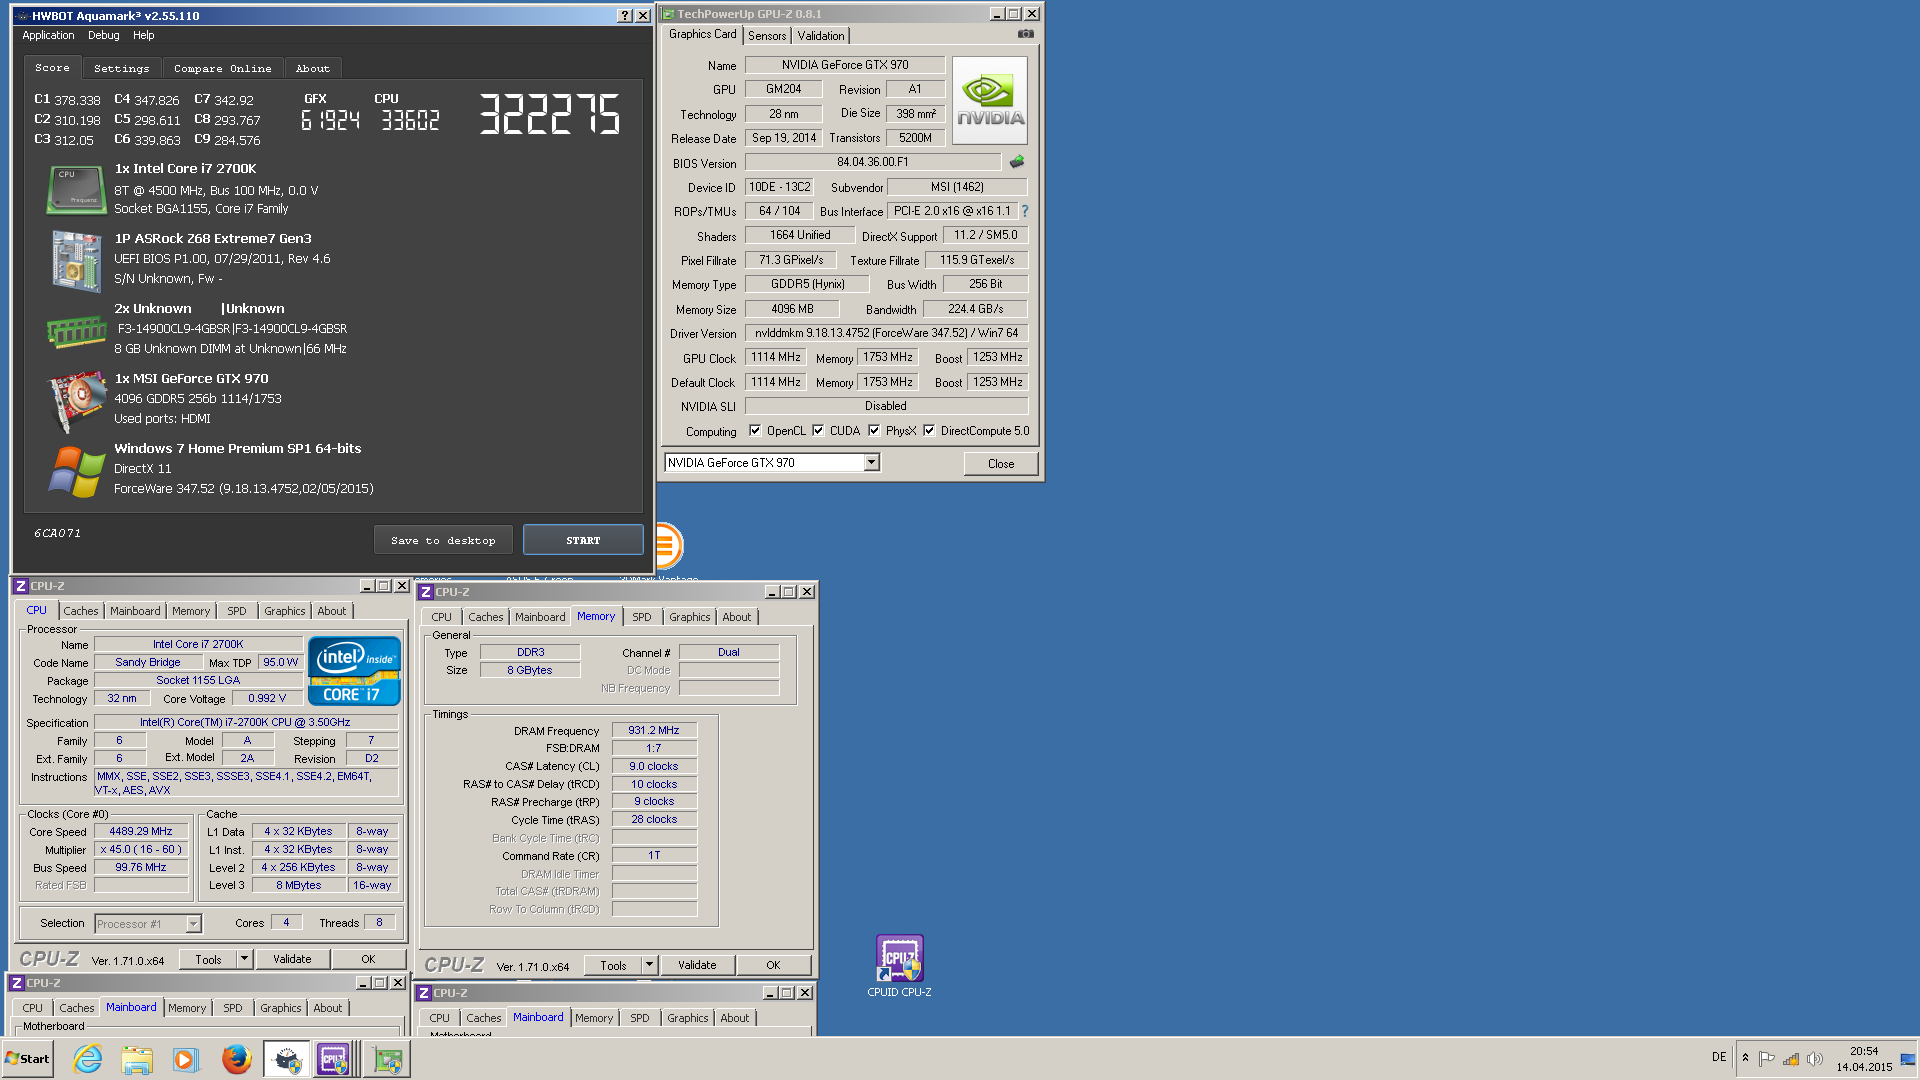The height and width of the screenshot is (1080, 1920).
Task: Click the HWBOT Aquamark taskbar icon
Action: [287, 1059]
